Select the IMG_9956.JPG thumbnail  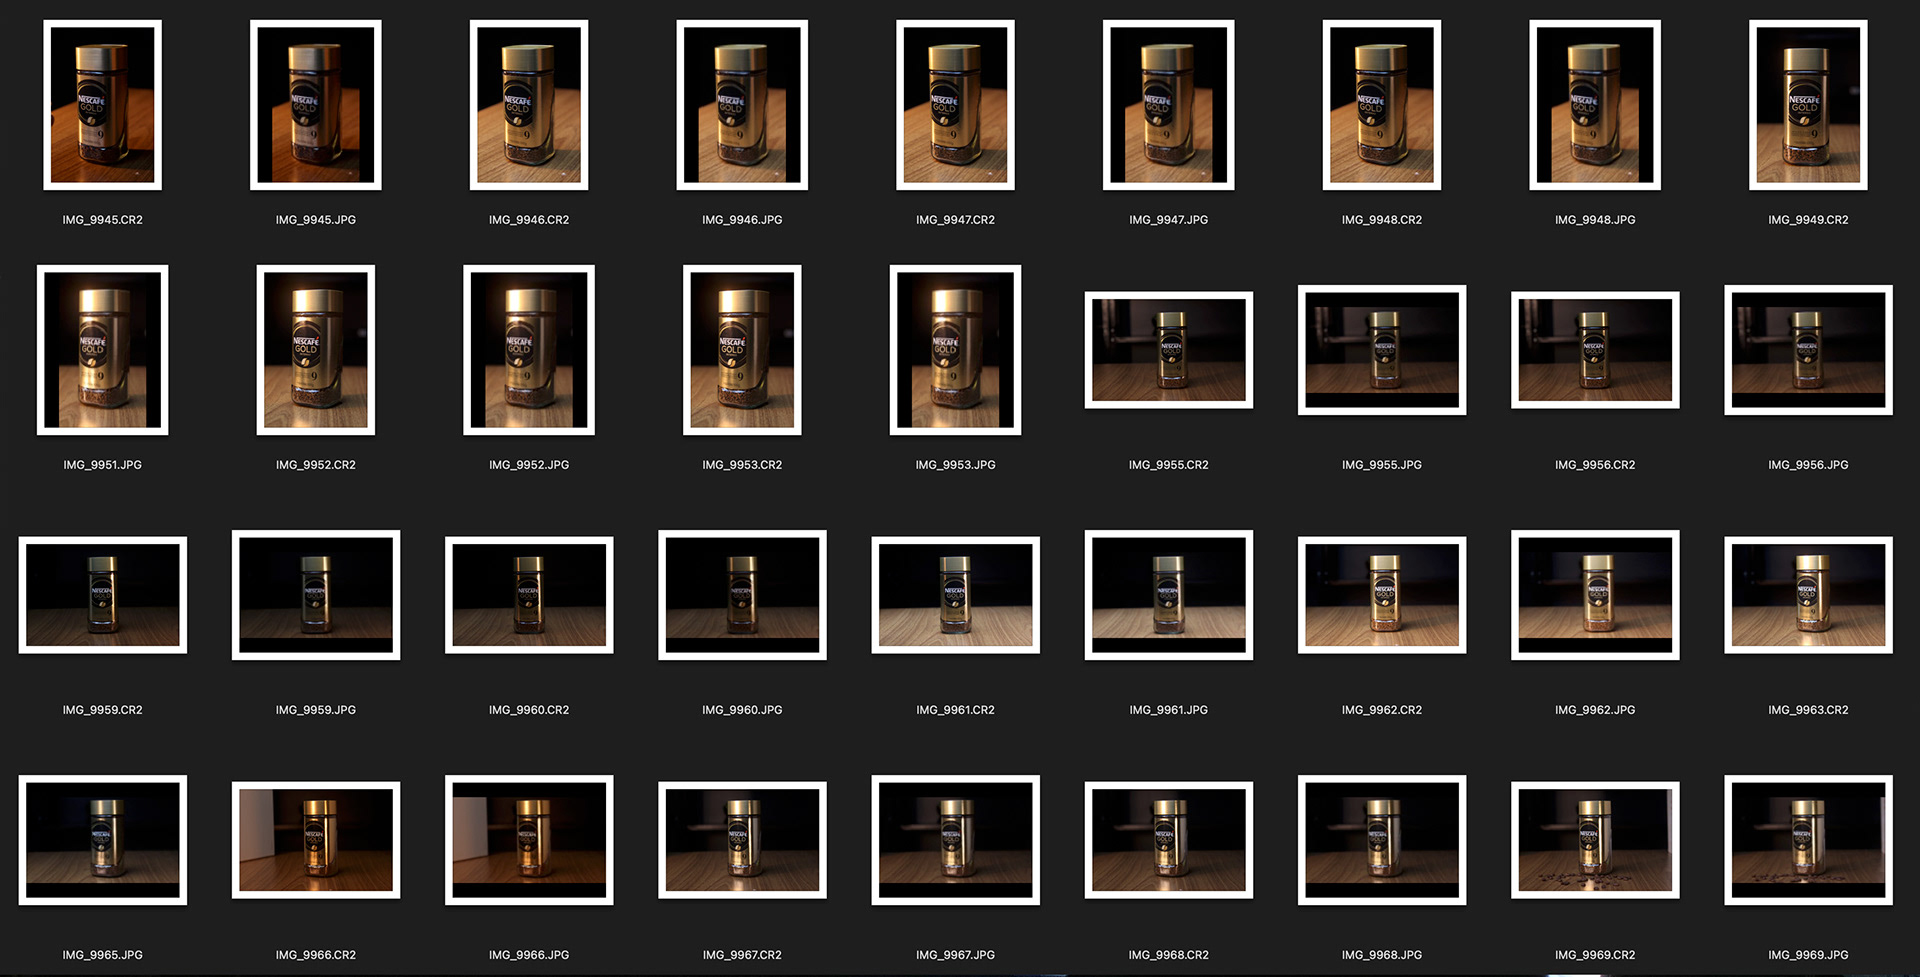click(1808, 350)
